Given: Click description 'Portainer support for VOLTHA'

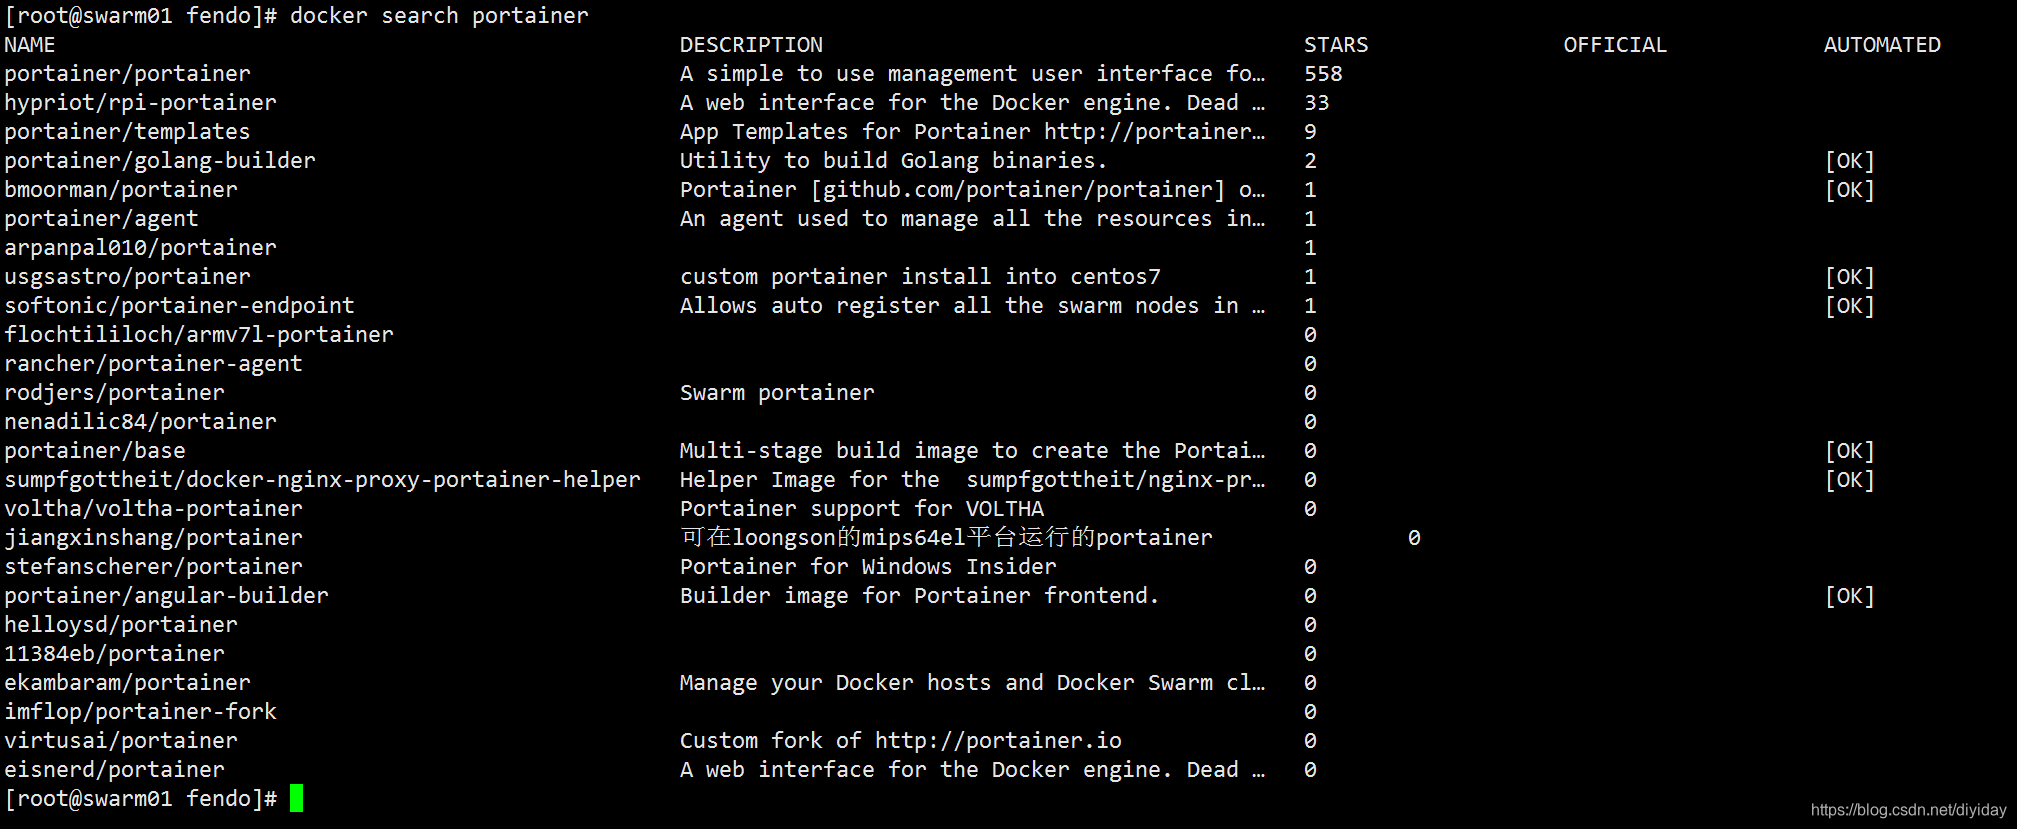Looking at the screenshot, I should (862, 509).
